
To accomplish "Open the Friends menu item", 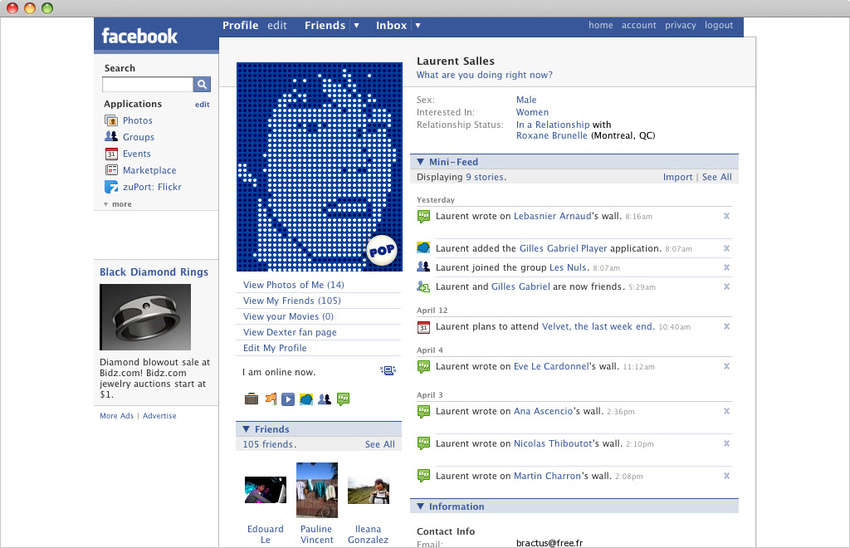I will (x=325, y=25).
